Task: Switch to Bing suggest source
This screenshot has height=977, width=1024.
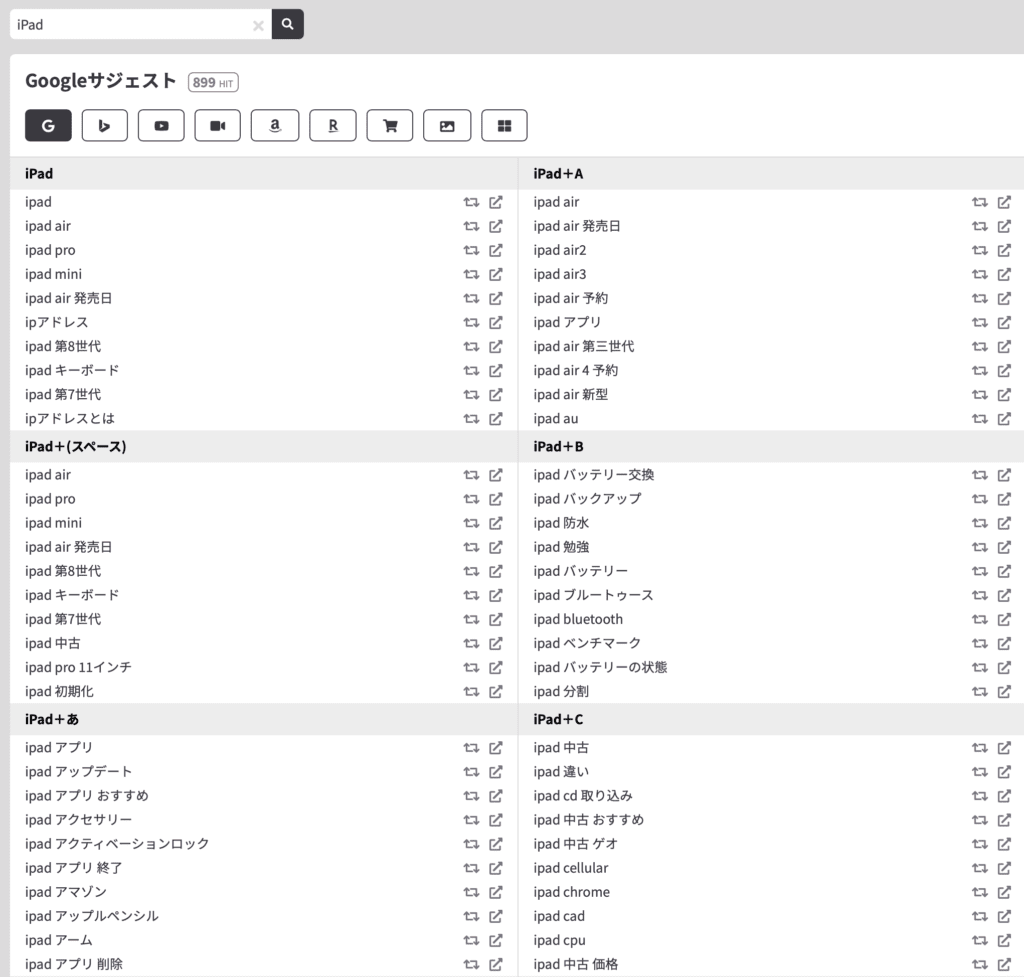Action: tap(104, 125)
